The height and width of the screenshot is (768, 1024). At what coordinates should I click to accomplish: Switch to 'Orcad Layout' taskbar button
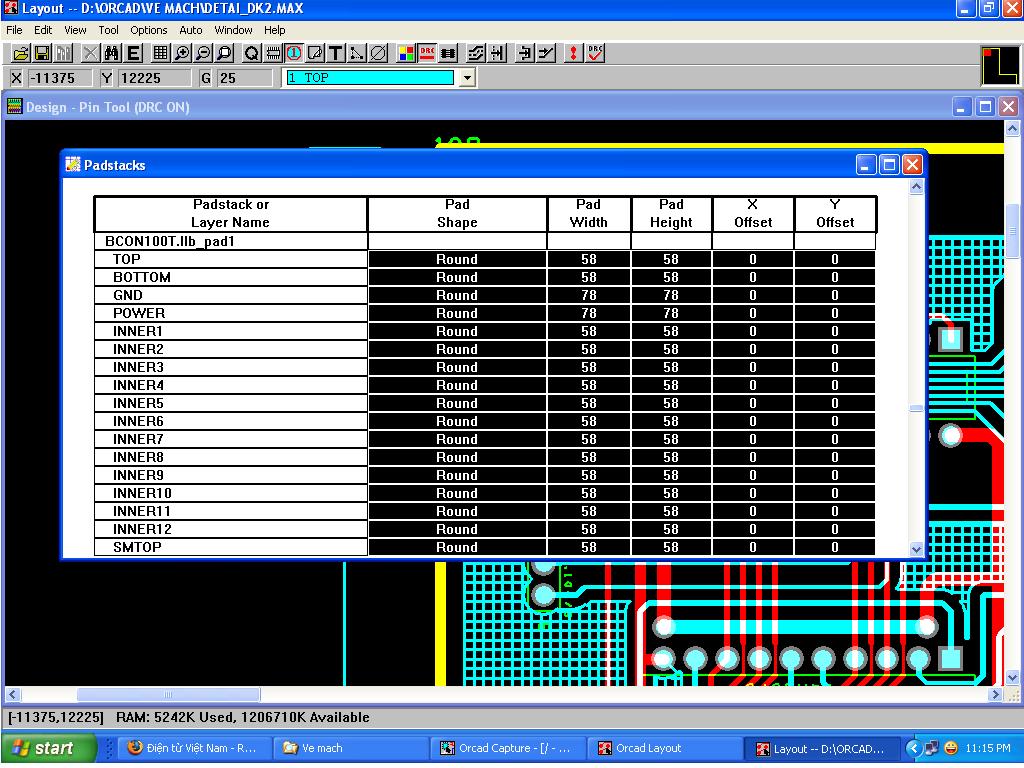[665, 748]
